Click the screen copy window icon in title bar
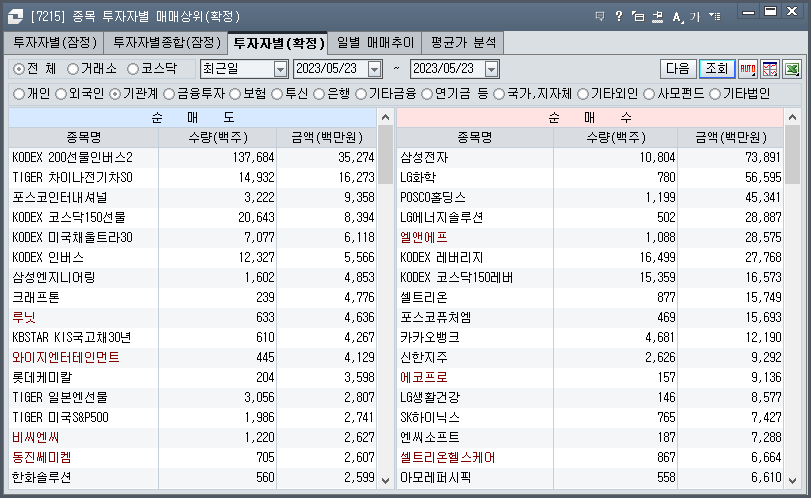The height and width of the screenshot is (498, 811). [x=638, y=17]
